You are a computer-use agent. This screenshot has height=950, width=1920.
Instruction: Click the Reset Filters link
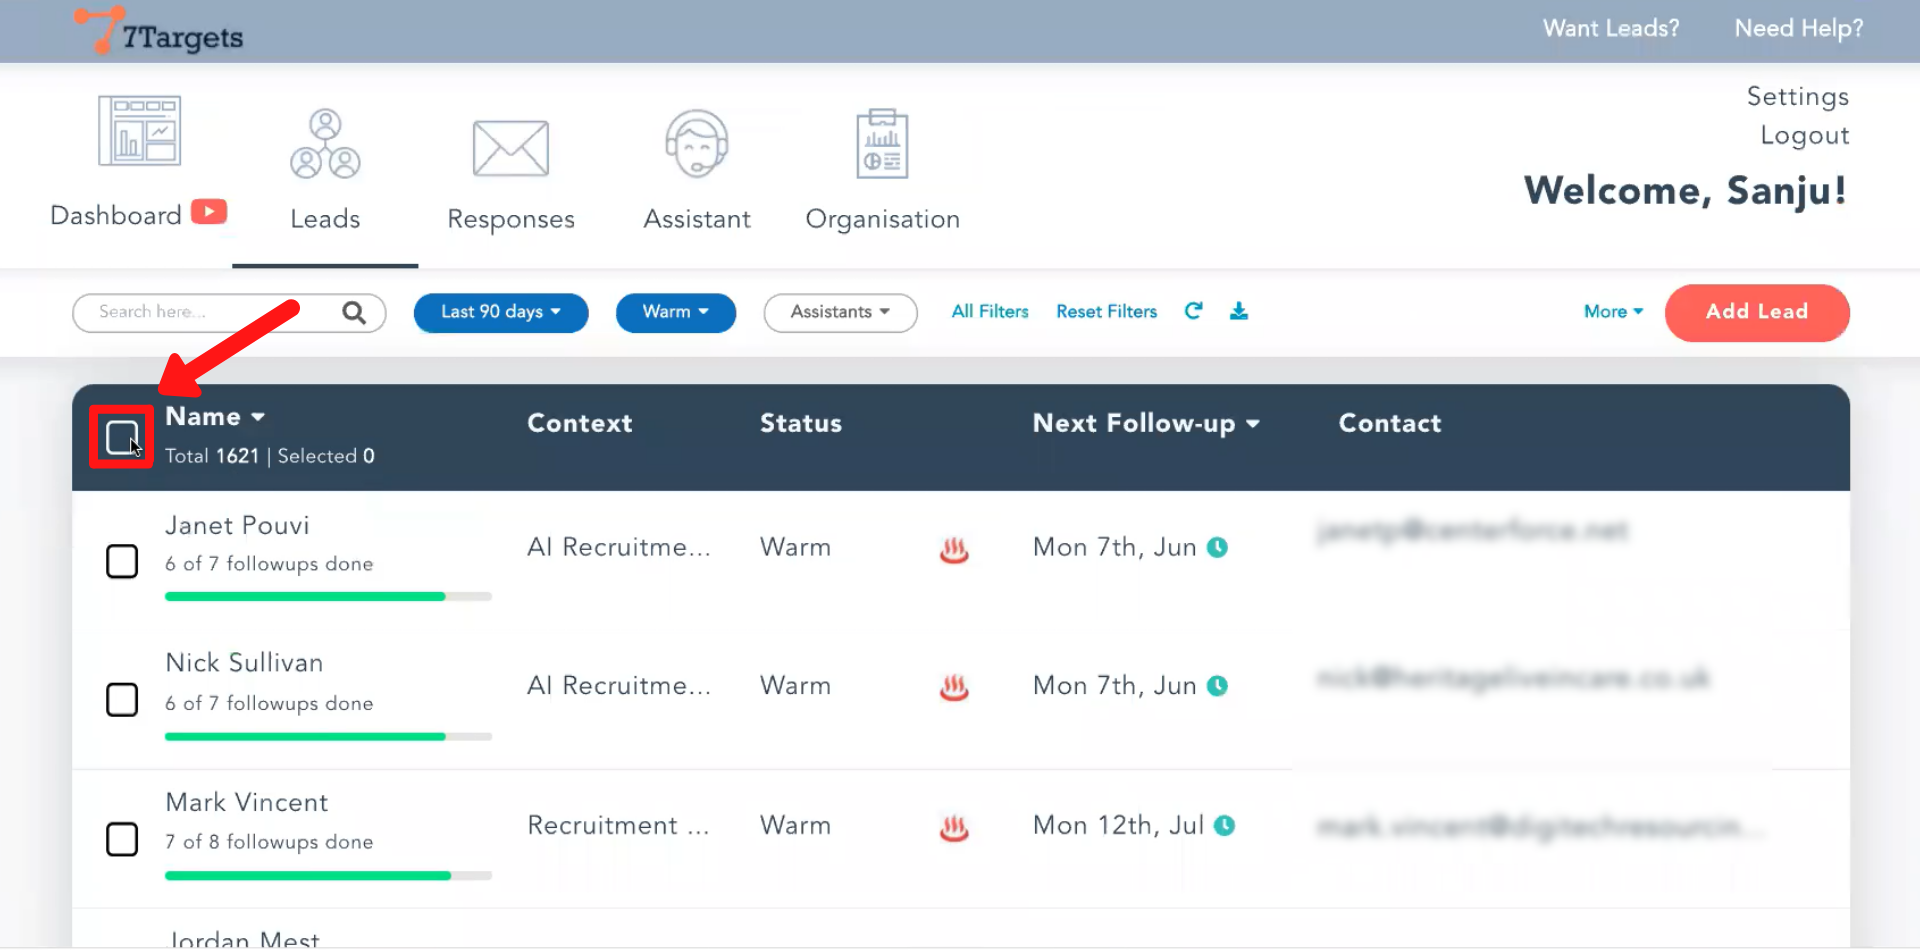point(1106,312)
